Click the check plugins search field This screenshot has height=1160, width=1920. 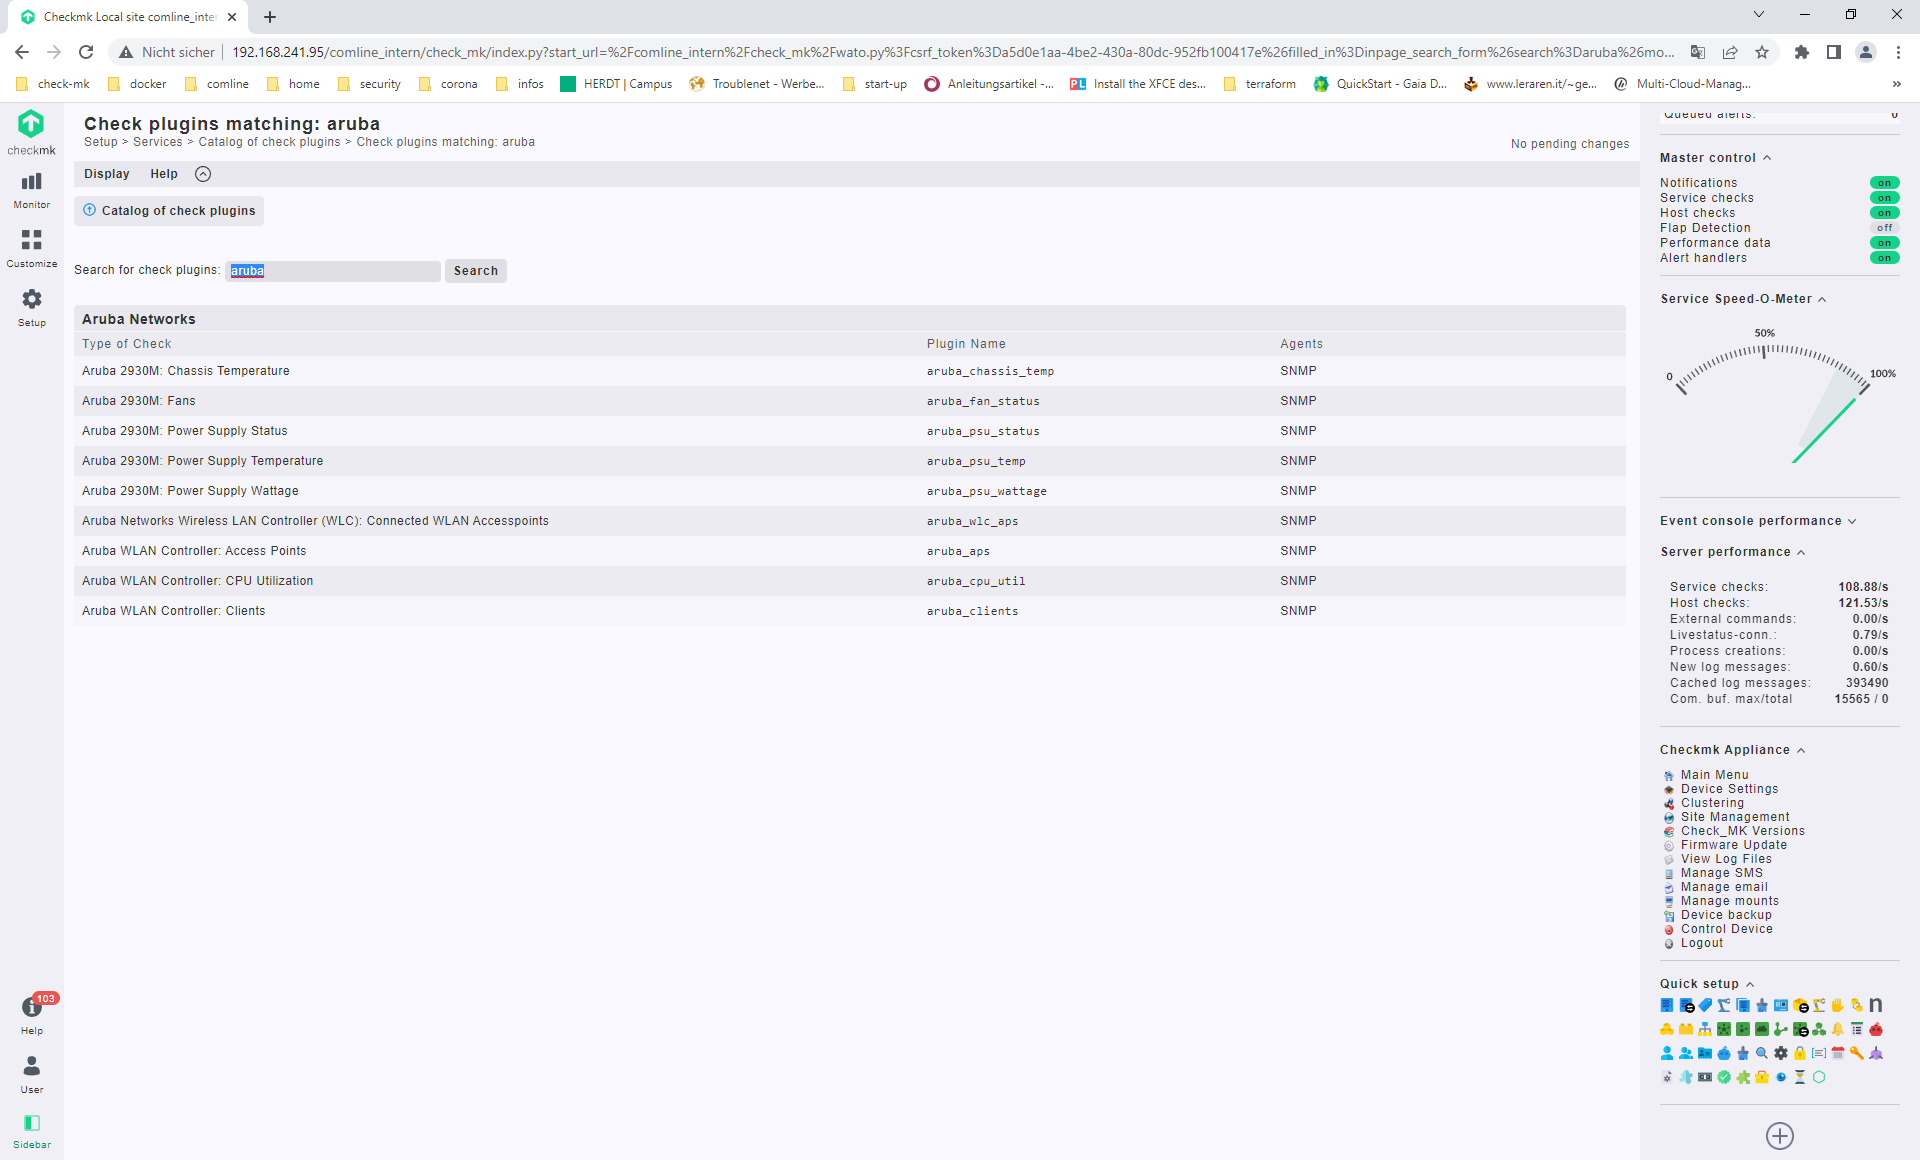pos(333,271)
